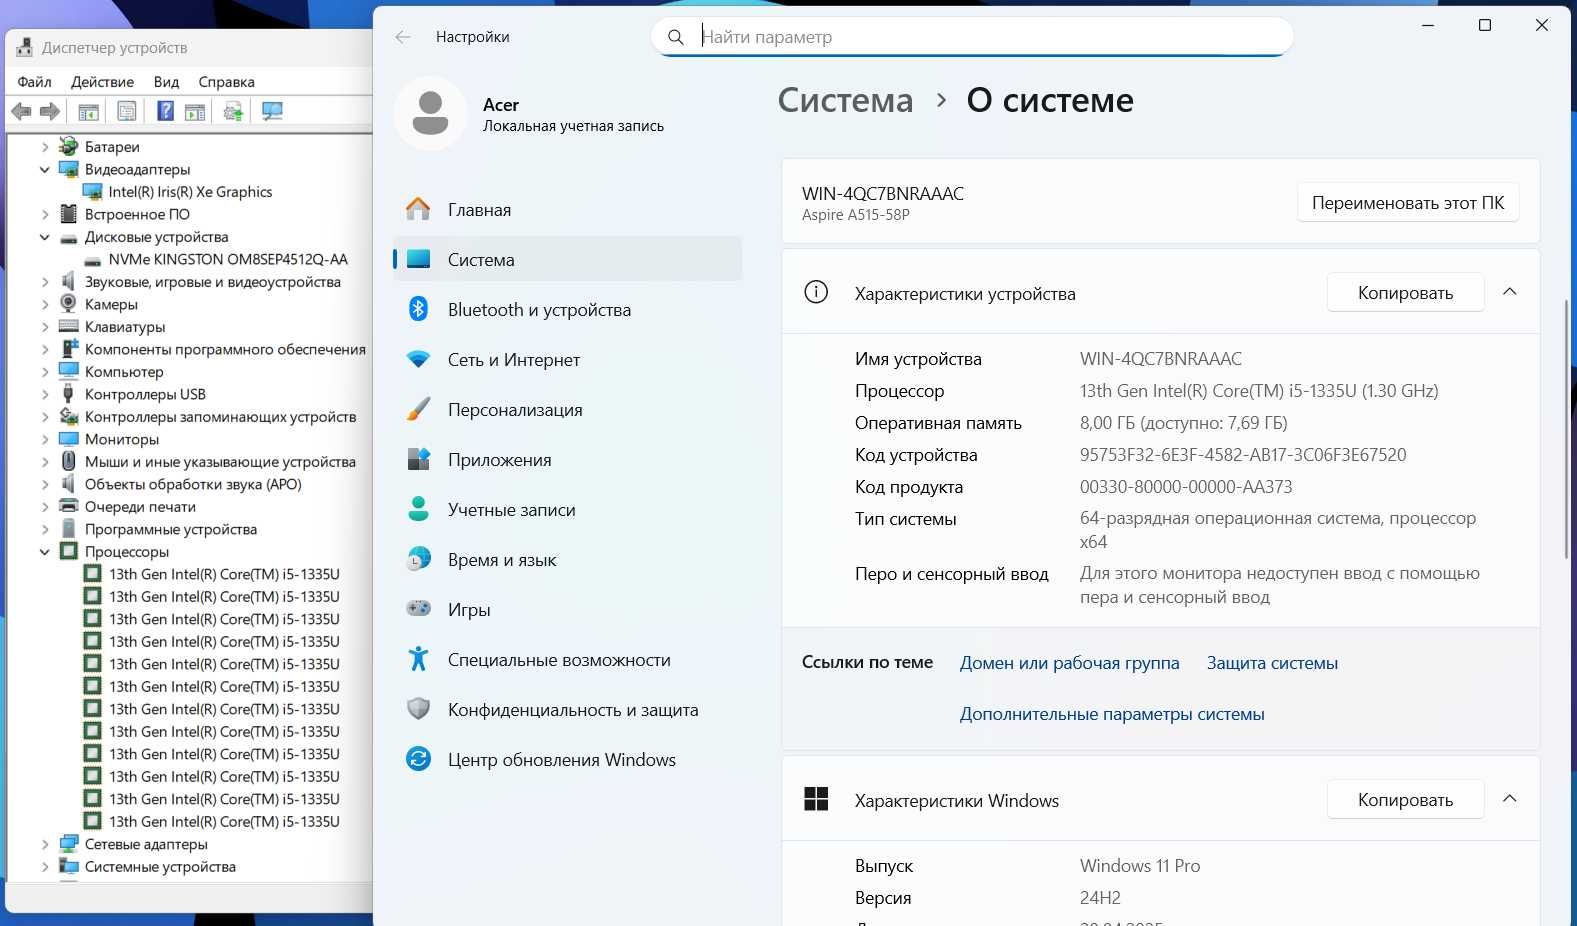Screen dimensions: 1577x926
Task: Click the Главная home icon in Settings sidebar
Action: tap(418, 209)
